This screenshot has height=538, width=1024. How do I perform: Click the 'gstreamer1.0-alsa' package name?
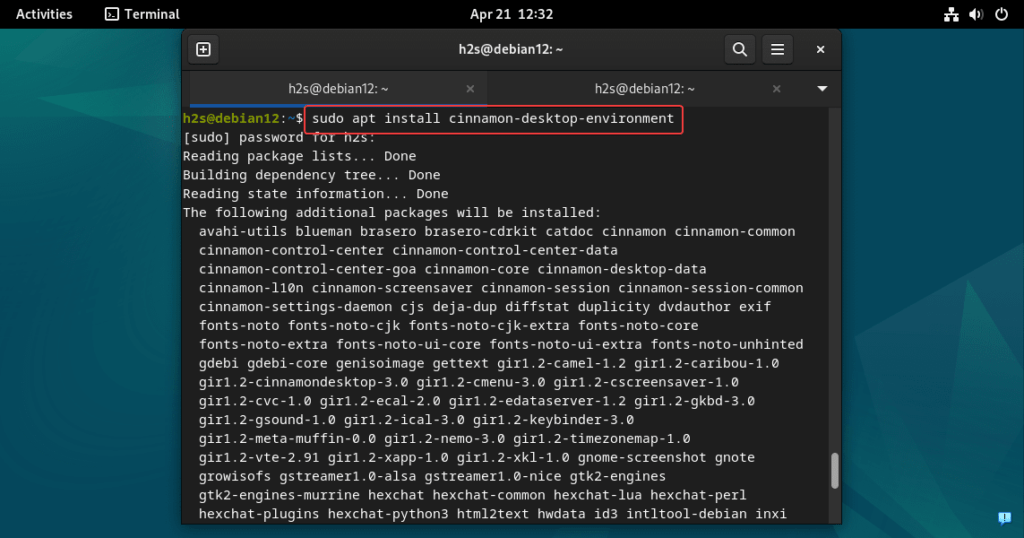coord(347,477)
